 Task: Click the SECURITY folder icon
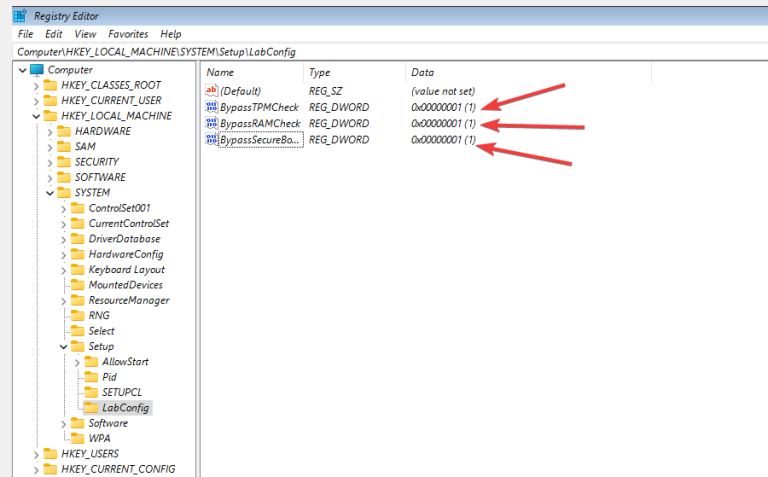(64, 162)
